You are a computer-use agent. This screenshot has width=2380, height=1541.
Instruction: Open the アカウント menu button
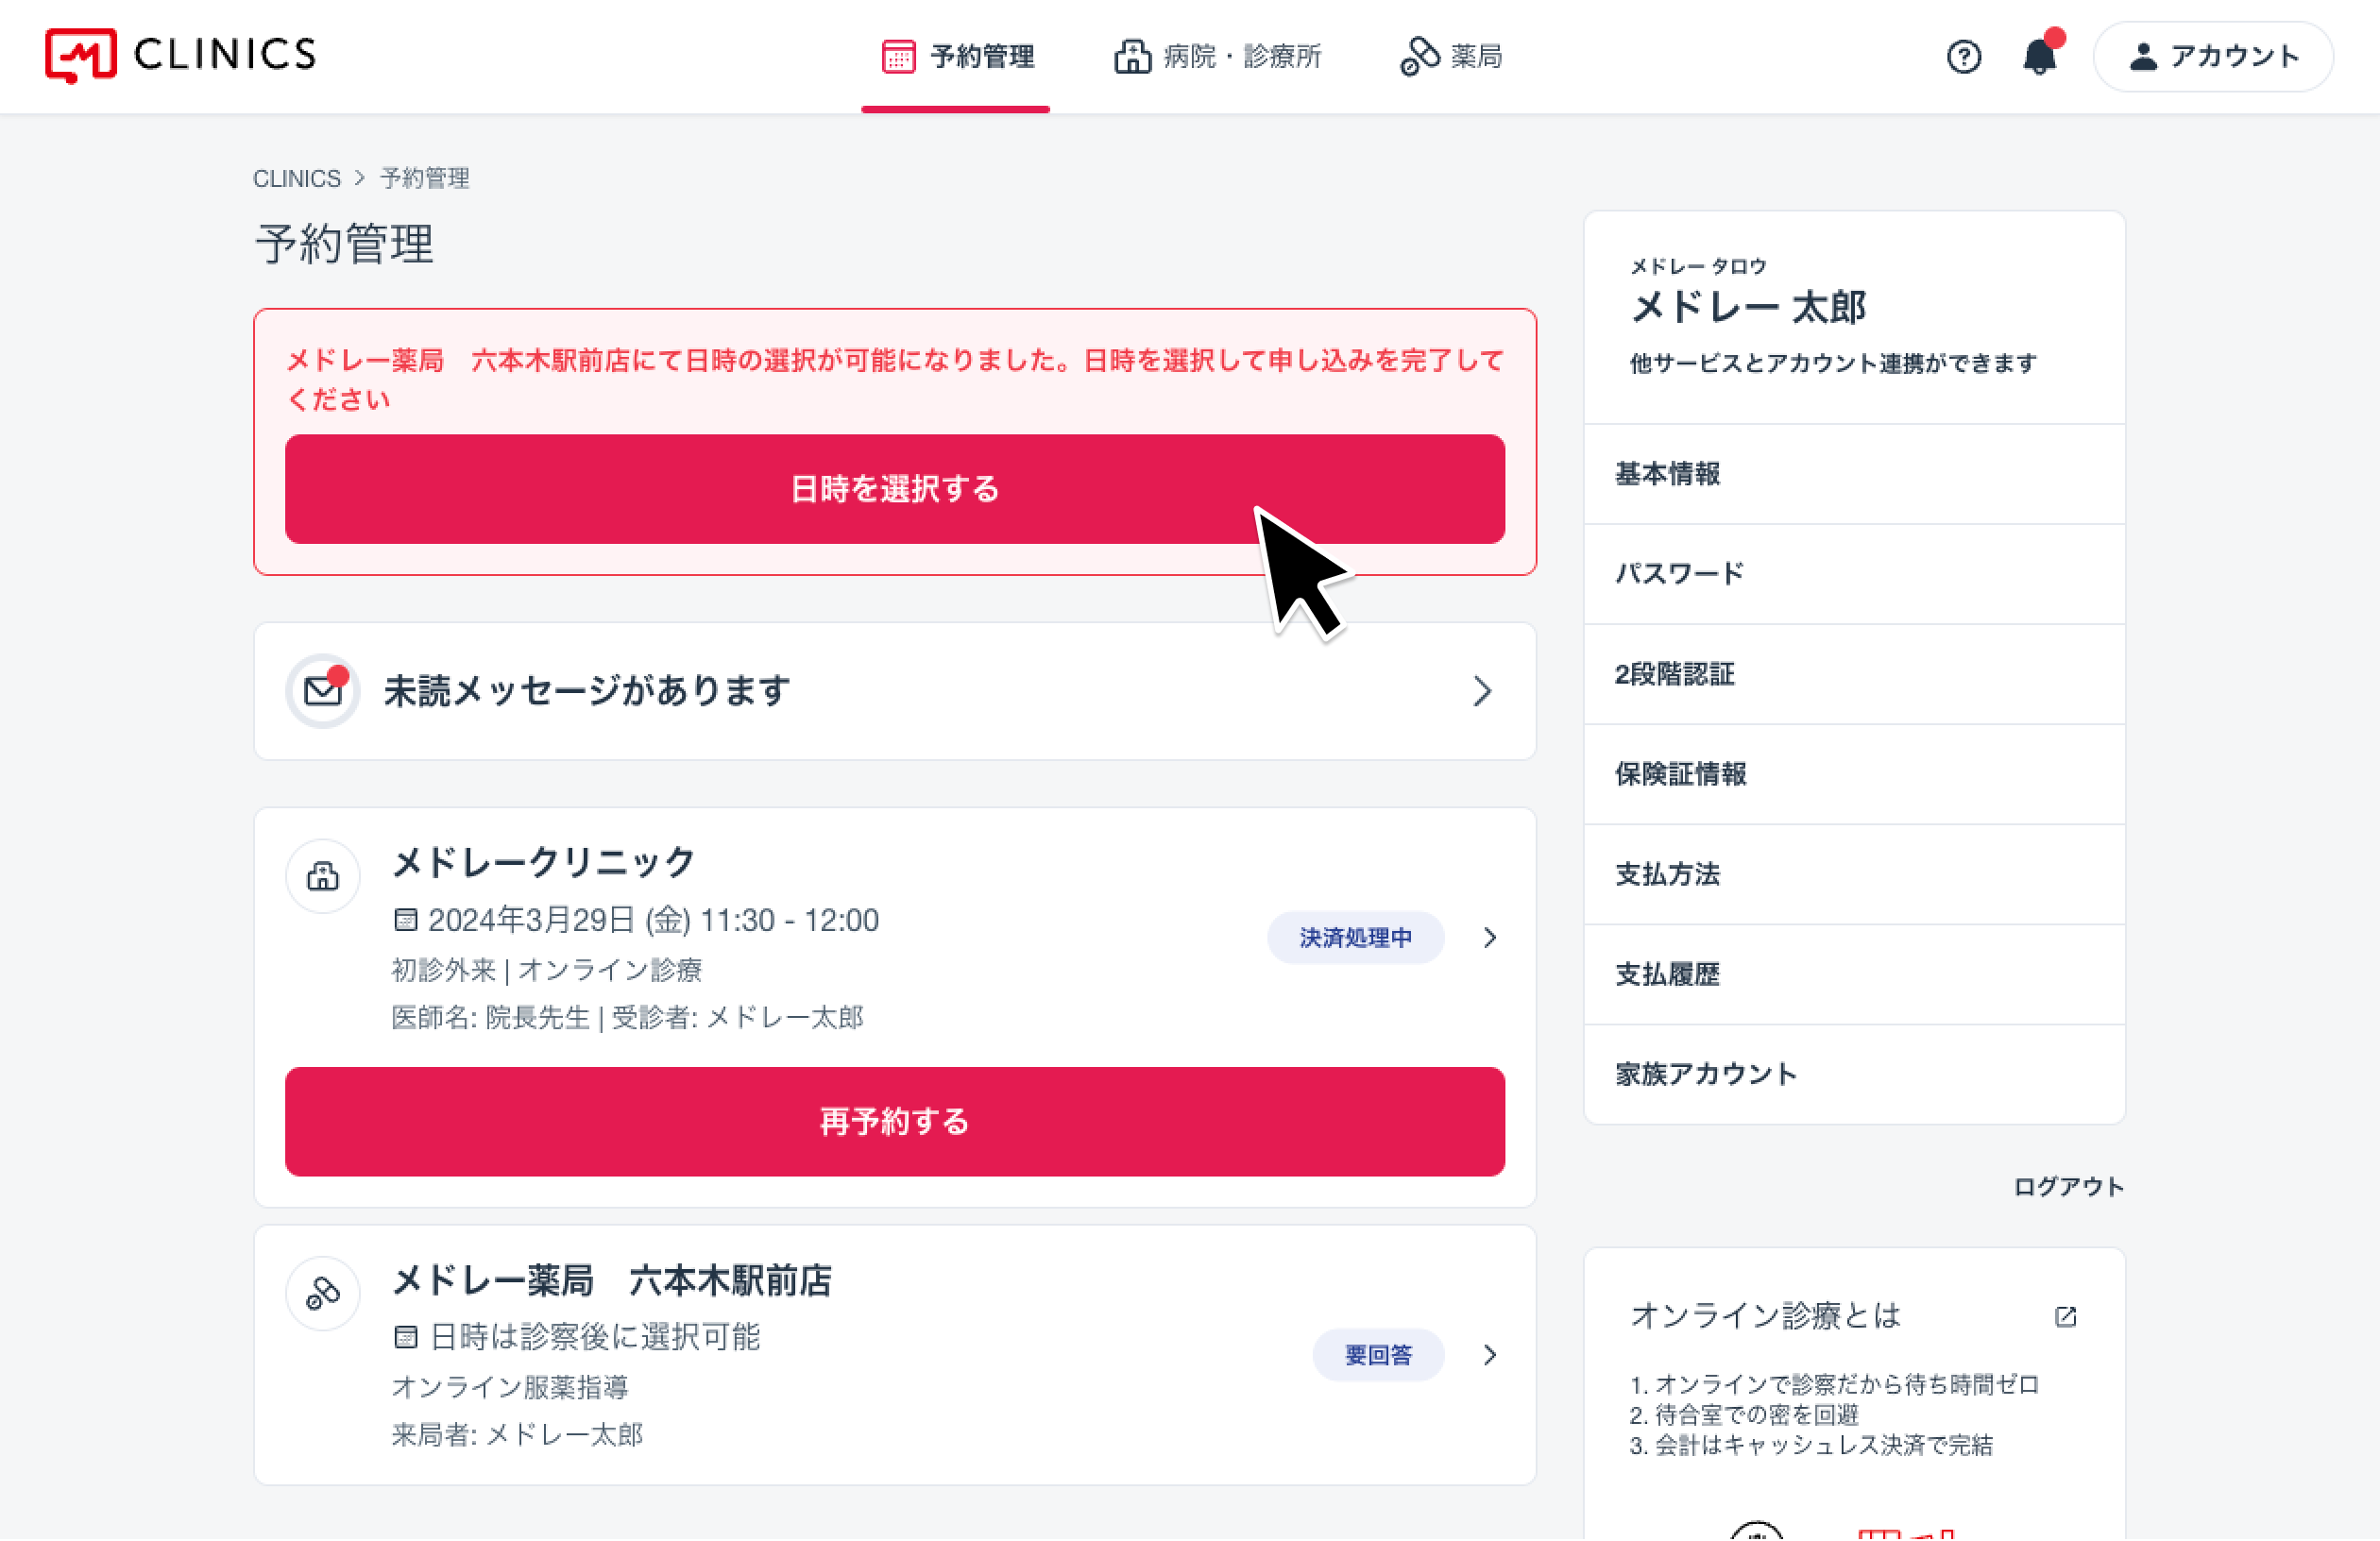click(2213, 57)
